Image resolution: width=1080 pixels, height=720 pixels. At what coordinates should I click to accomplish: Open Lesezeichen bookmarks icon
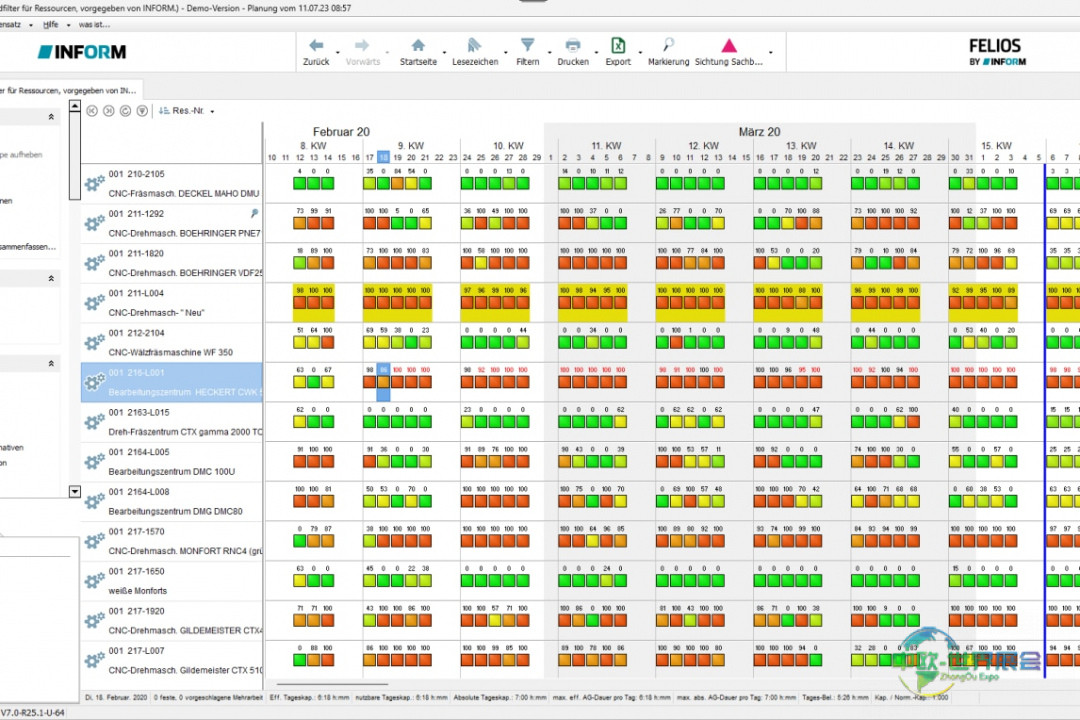point(474,46)
